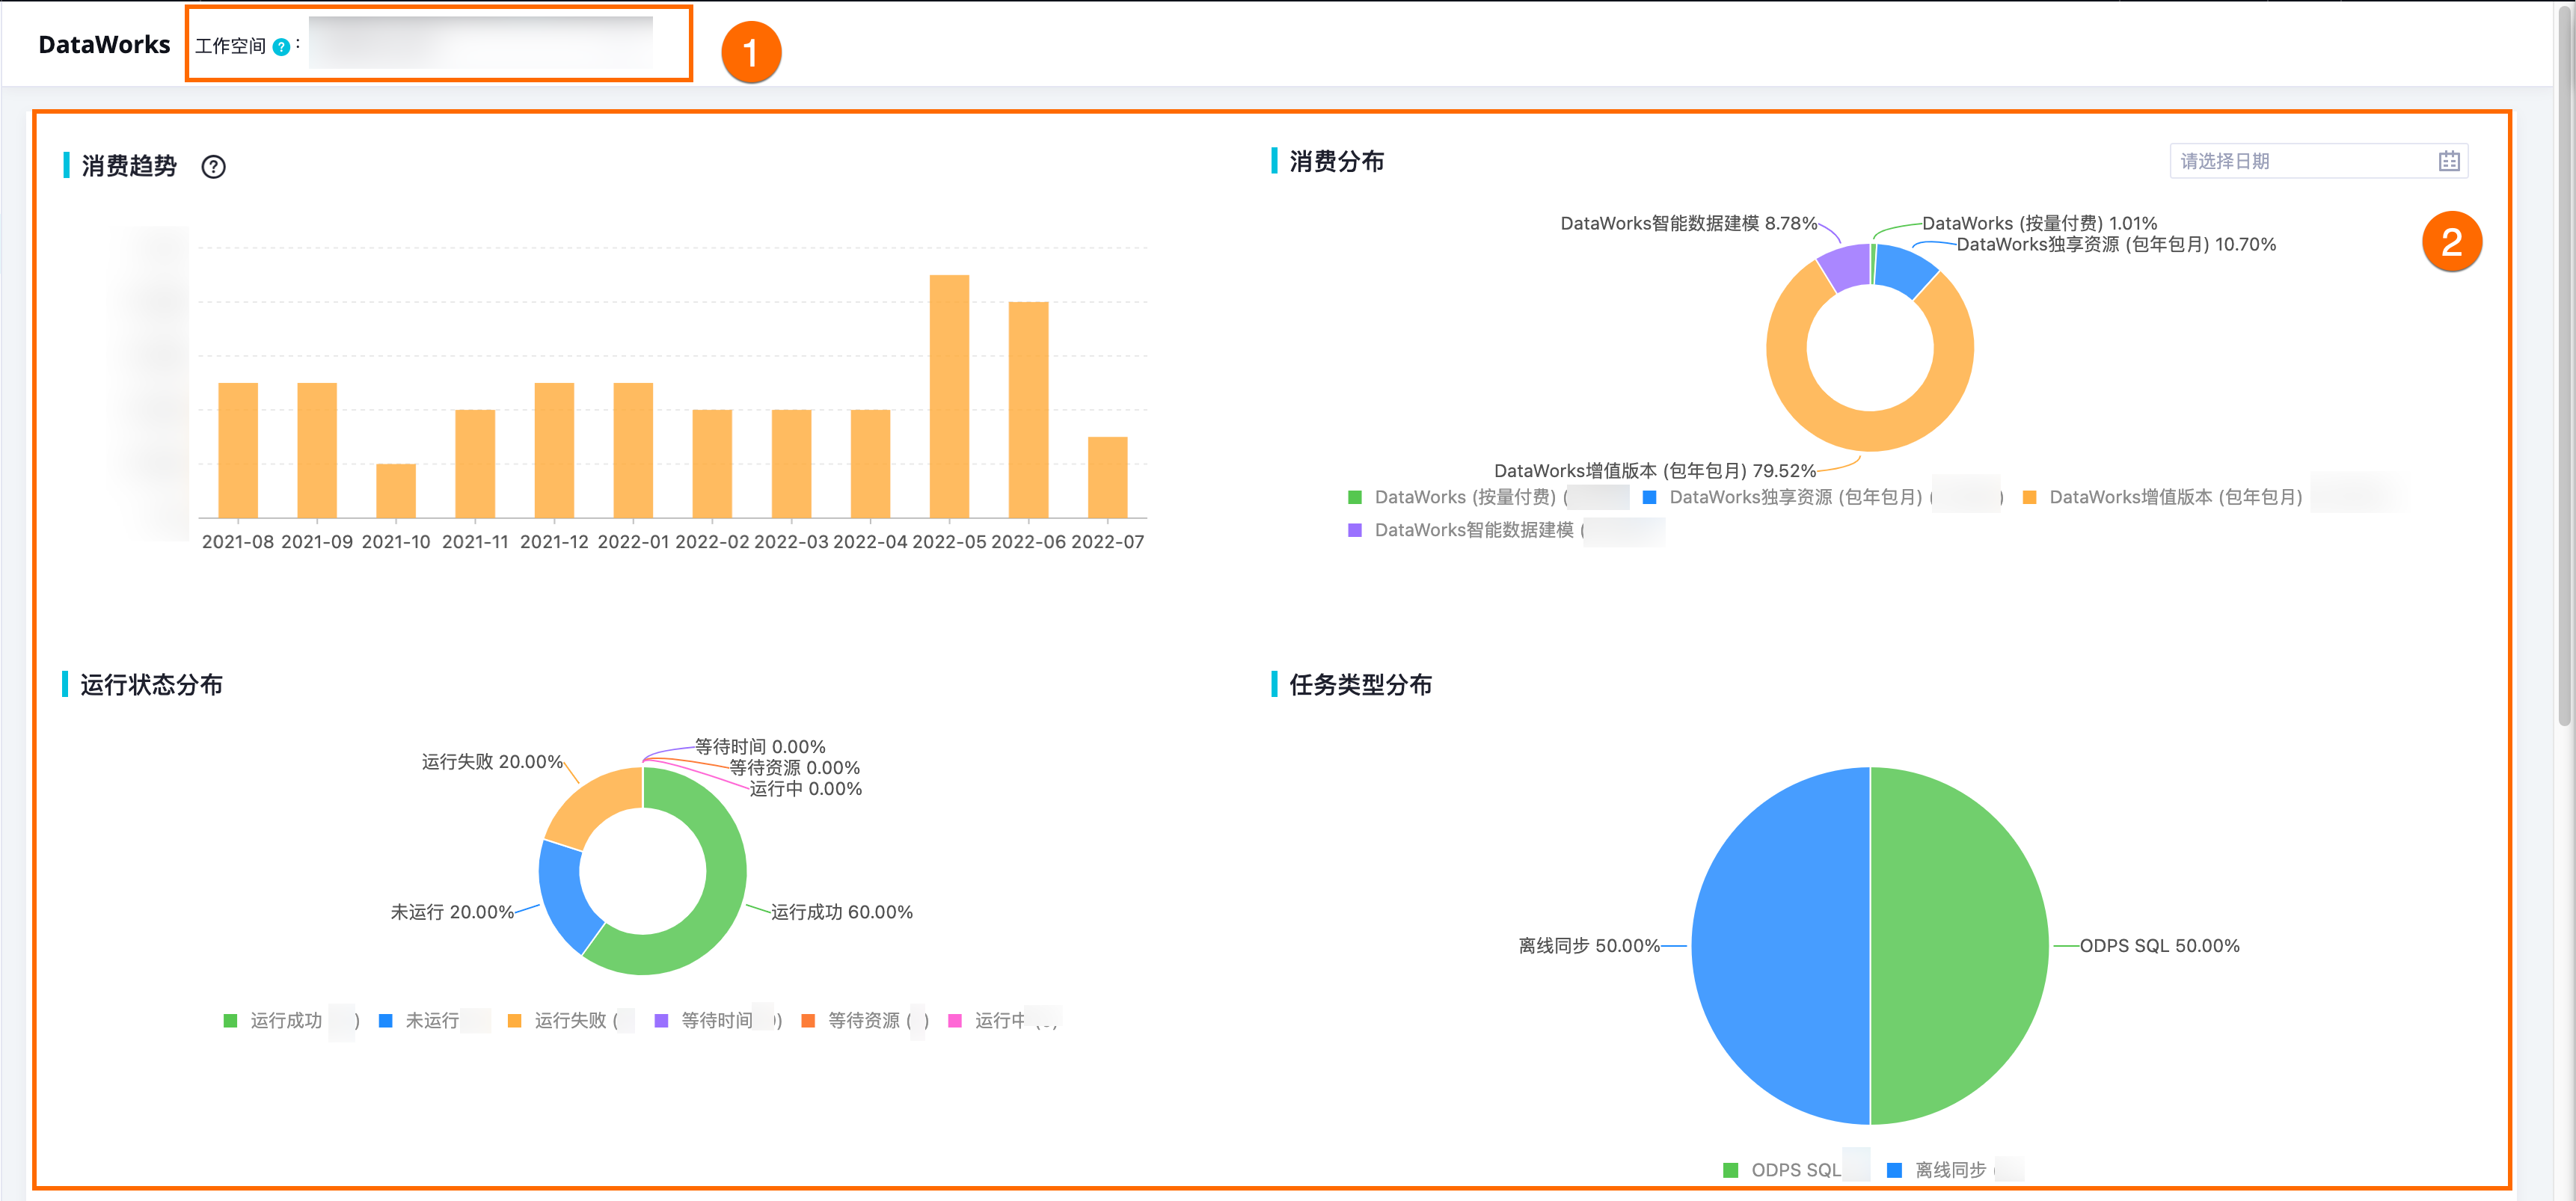Open the blurred 工作空间 workspace selector
The height and width of the screenshot is (1201, 2576).
coord(481,43)
